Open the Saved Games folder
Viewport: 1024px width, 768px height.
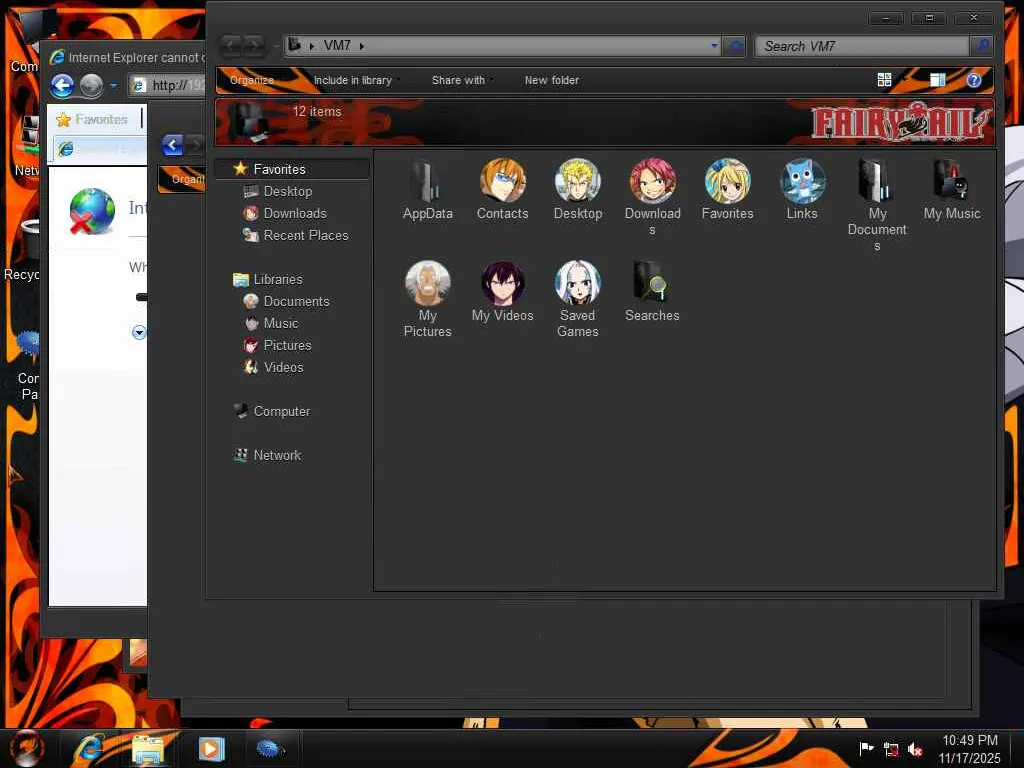(577, 299)
